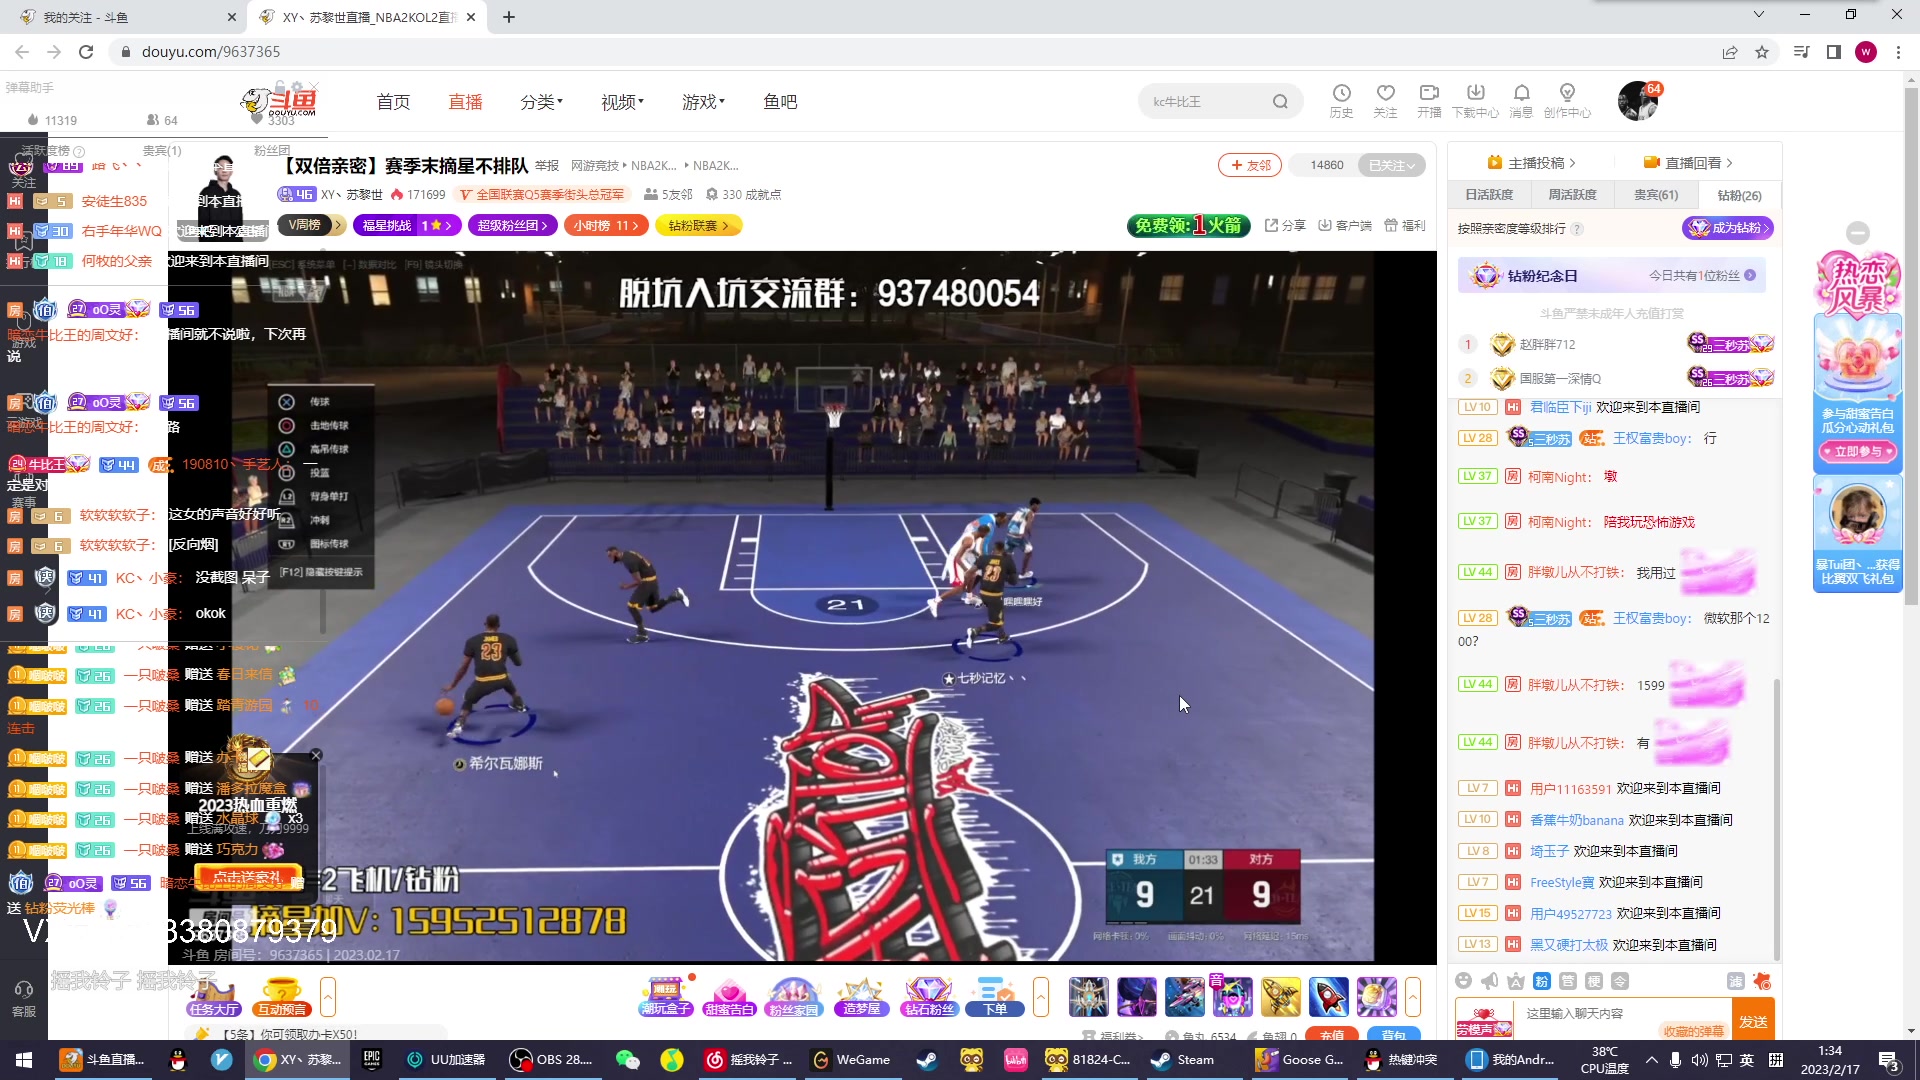1920x1080 pixels.
Task: Click the 免费领1火箭 banner
Action: [1189, 226]
